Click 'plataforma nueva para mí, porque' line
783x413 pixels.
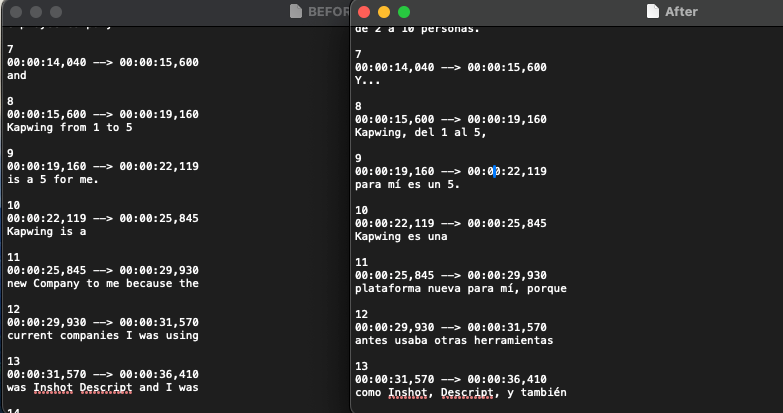(x=461, y=288)
